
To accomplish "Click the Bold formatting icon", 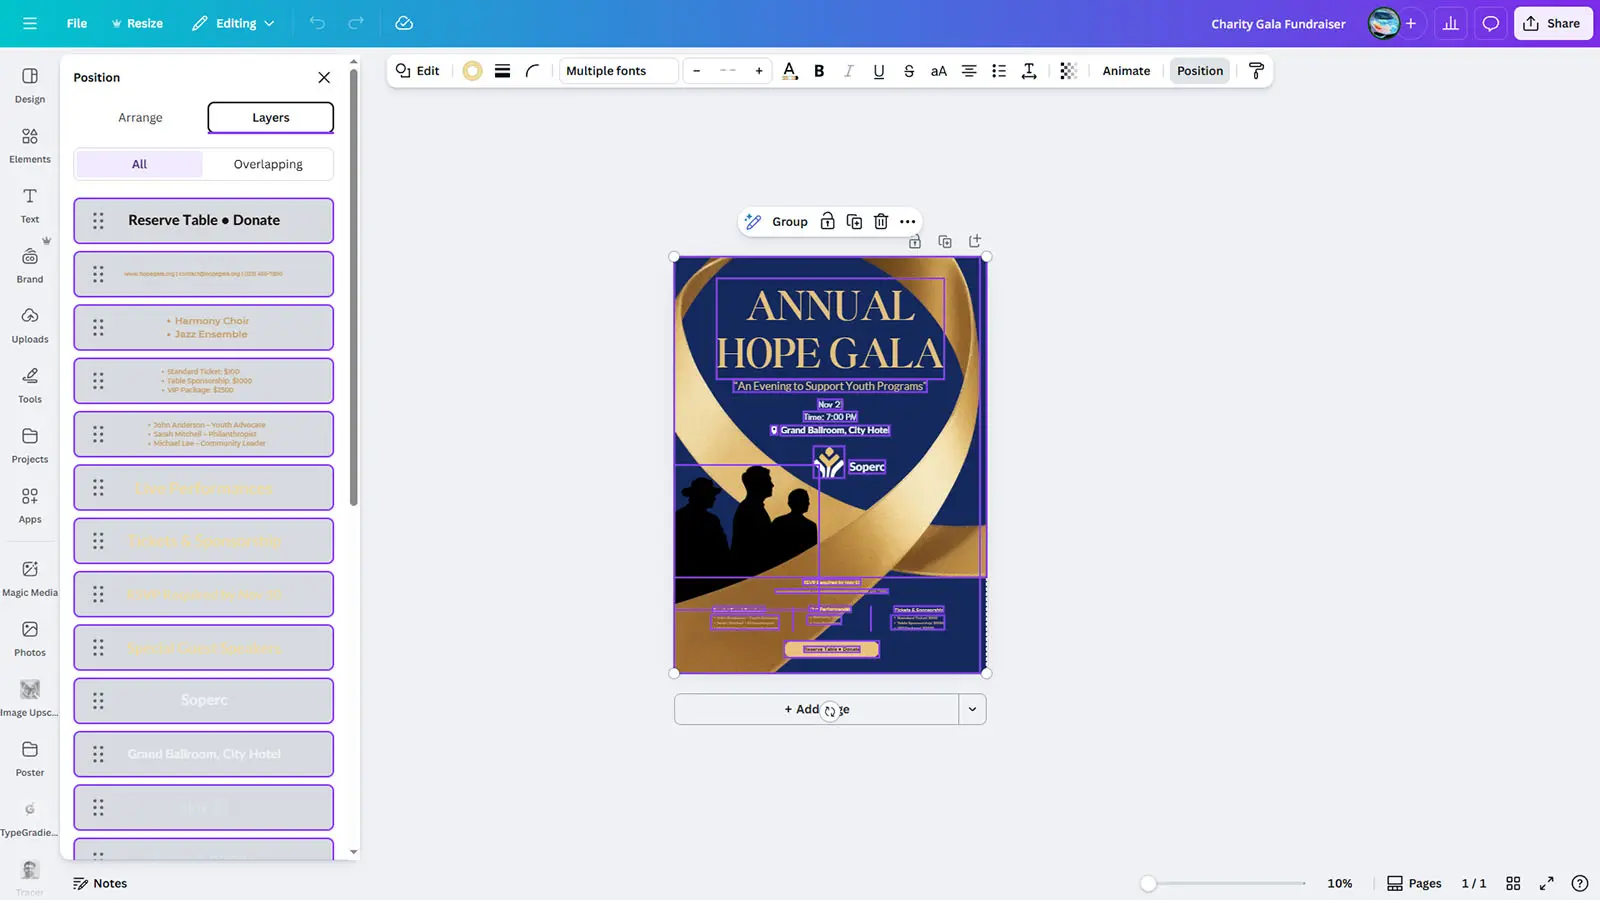I will tap(819, 71).
